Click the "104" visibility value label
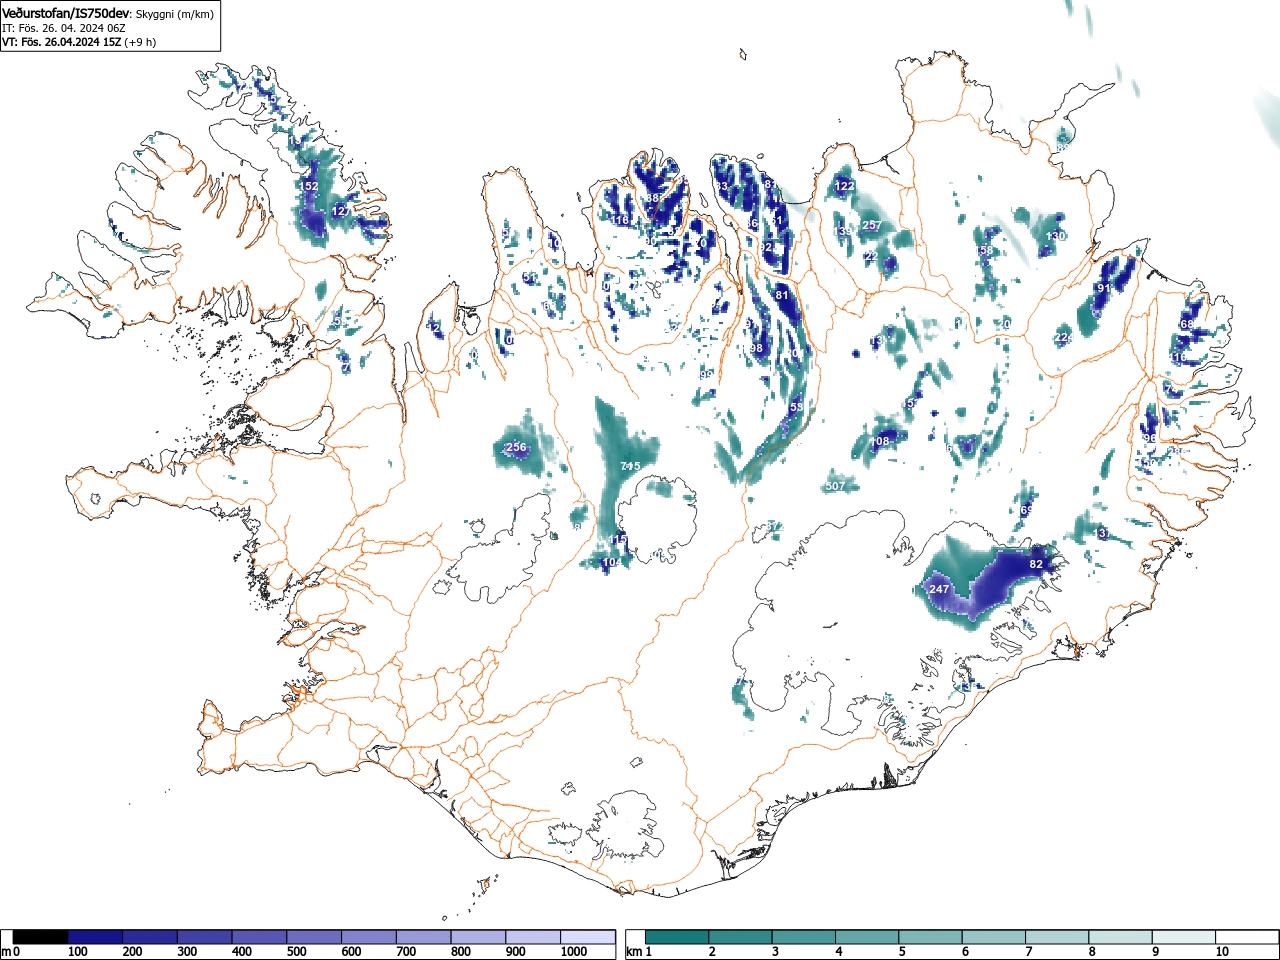This screenshot has width=1280, height=960. [x=611, y=563]
